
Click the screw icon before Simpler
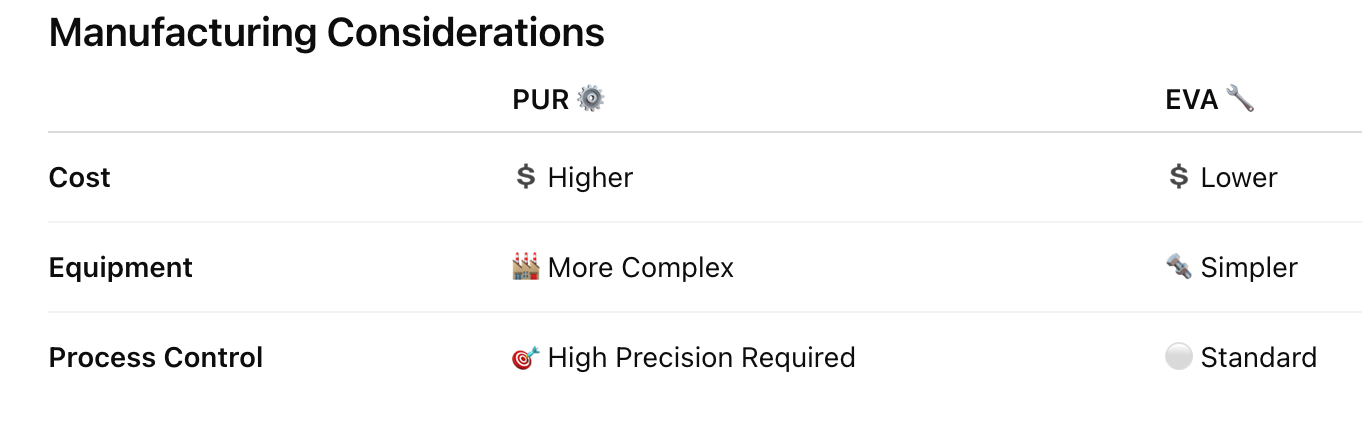1179,267
